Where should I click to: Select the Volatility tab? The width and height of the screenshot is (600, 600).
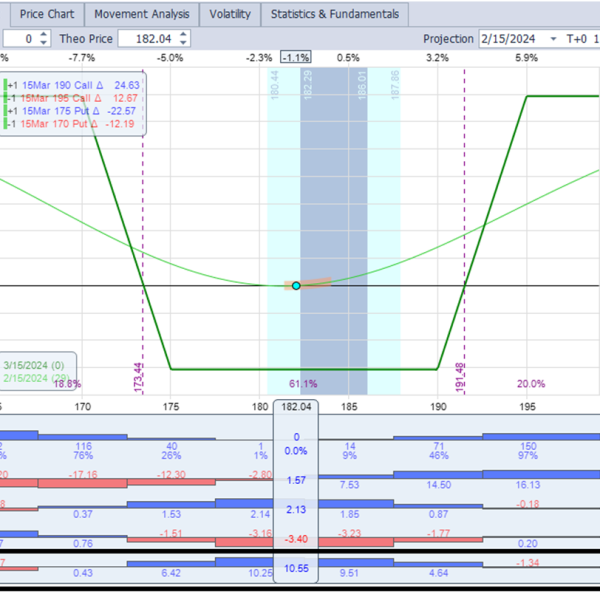click(x=230, y=14)
